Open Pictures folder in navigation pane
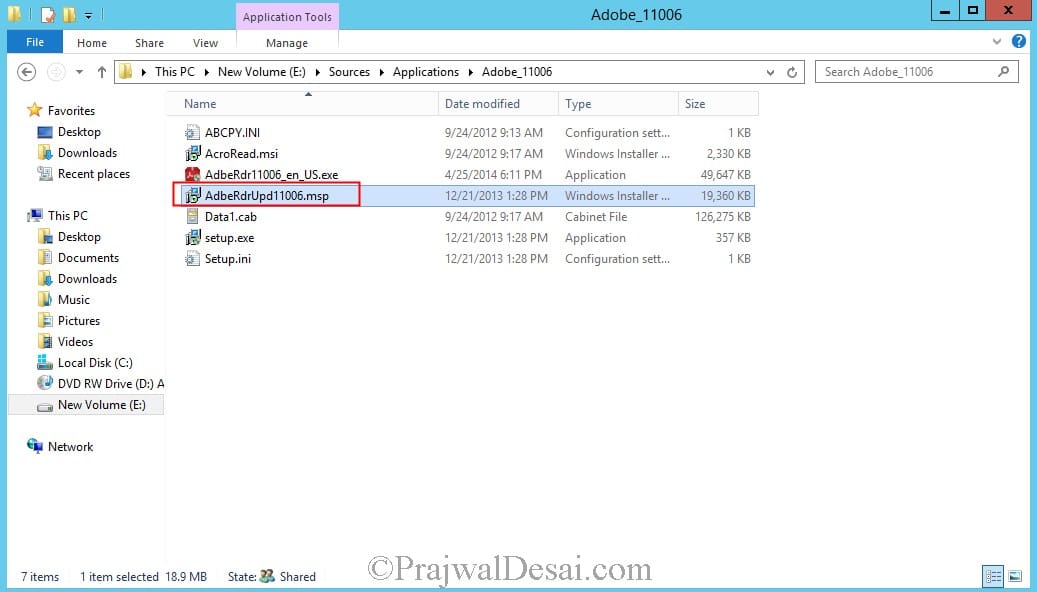This screenshot has height=592, width=1037. click(79, 321)
